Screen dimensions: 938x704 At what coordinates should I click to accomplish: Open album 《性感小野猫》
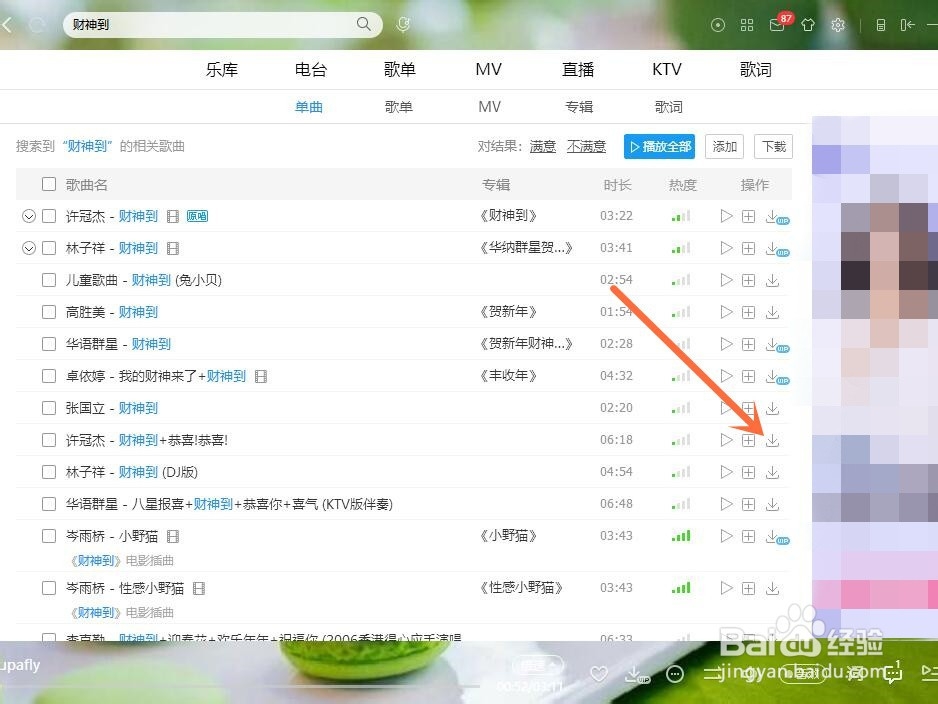click(522, 587)
